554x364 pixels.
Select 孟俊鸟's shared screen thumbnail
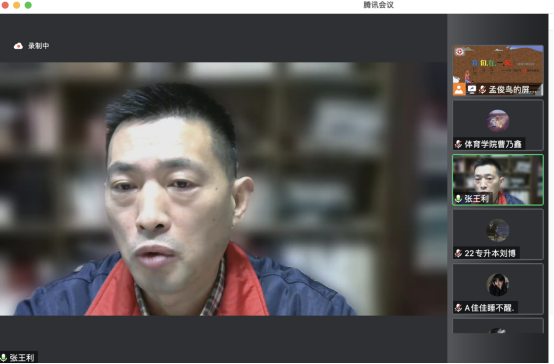(x=498, y=70)
